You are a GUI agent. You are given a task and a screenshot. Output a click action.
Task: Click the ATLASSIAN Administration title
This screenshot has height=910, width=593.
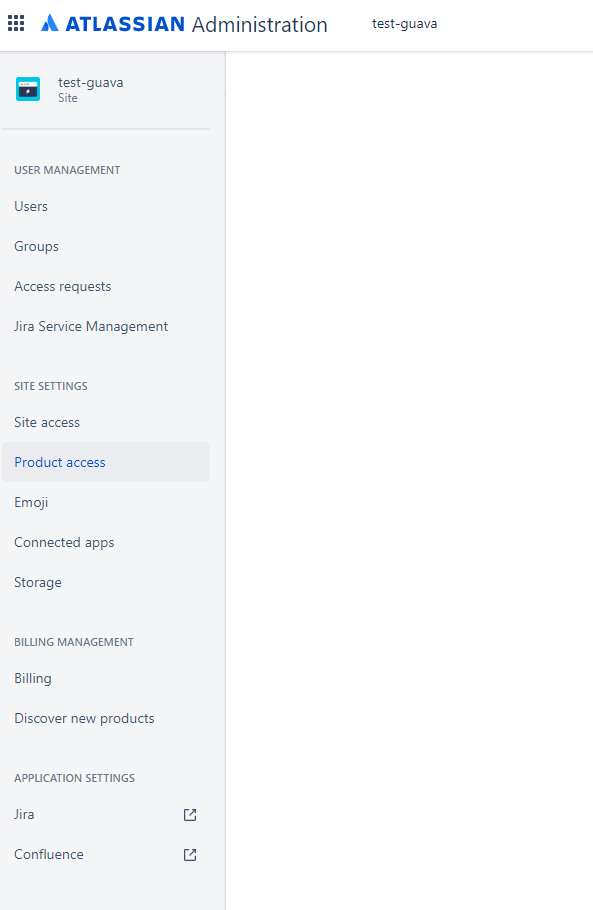pyautogui.click(x=197, y=24)
